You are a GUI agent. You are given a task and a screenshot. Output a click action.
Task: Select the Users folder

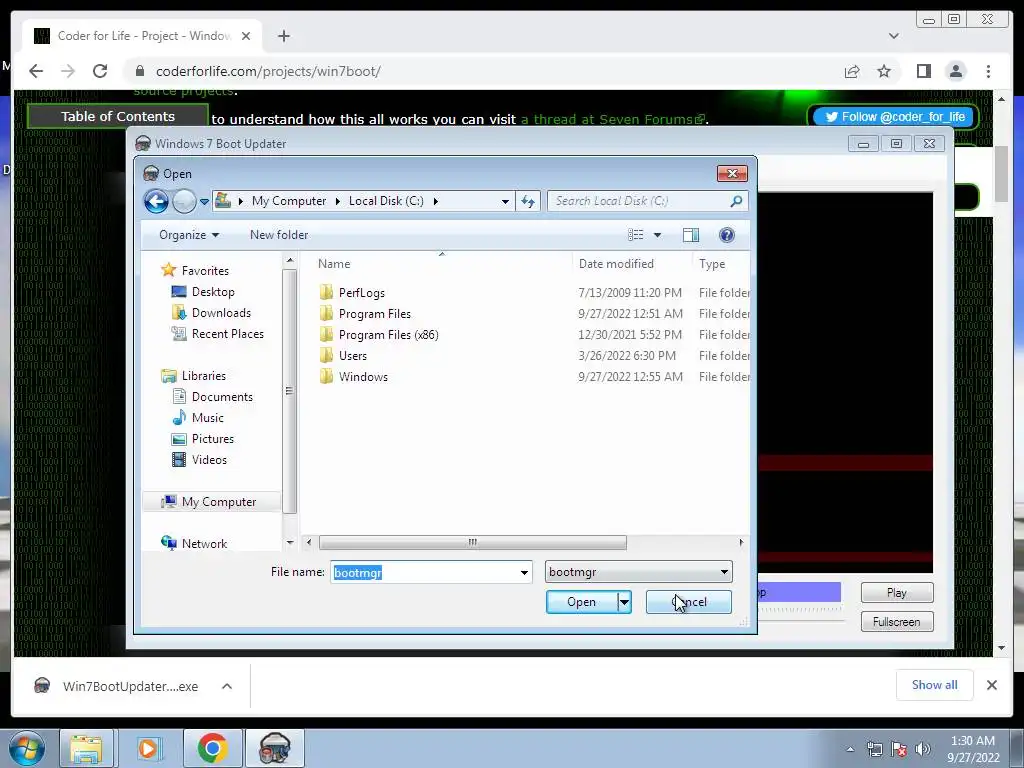coord(353,355)
